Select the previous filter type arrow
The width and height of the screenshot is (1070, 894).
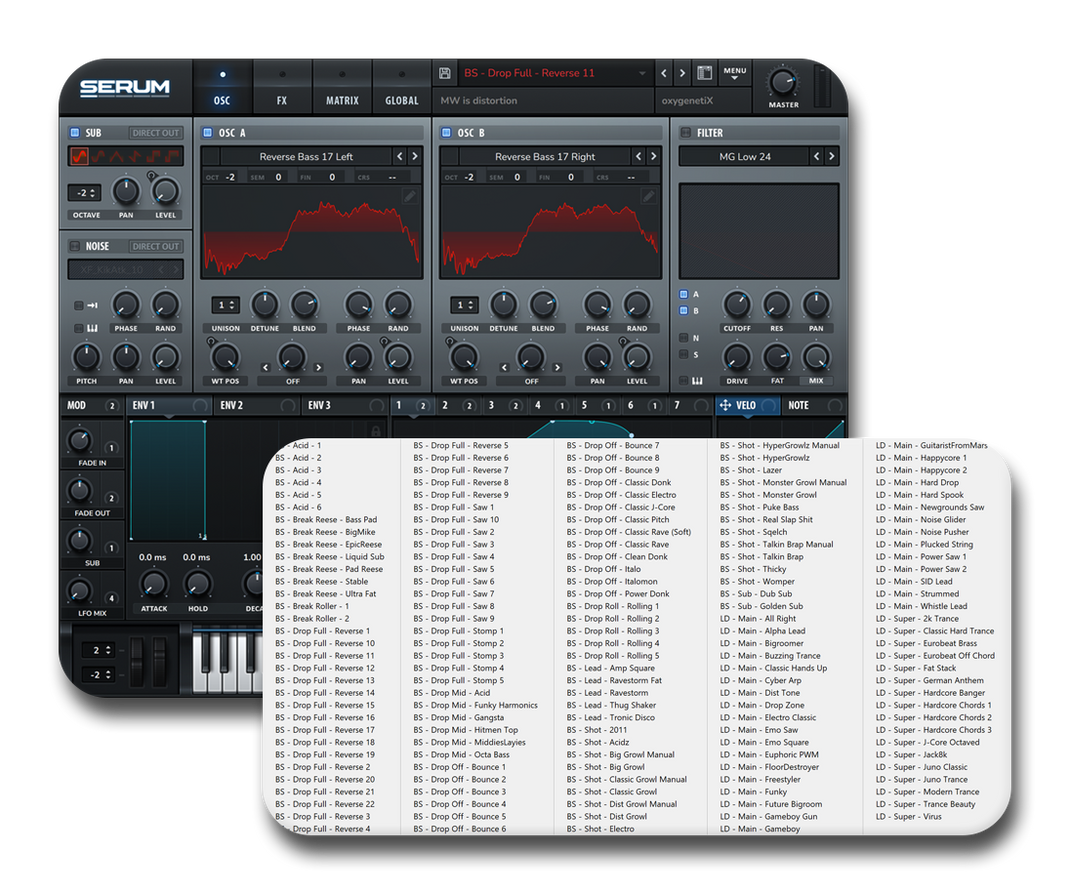816,156
